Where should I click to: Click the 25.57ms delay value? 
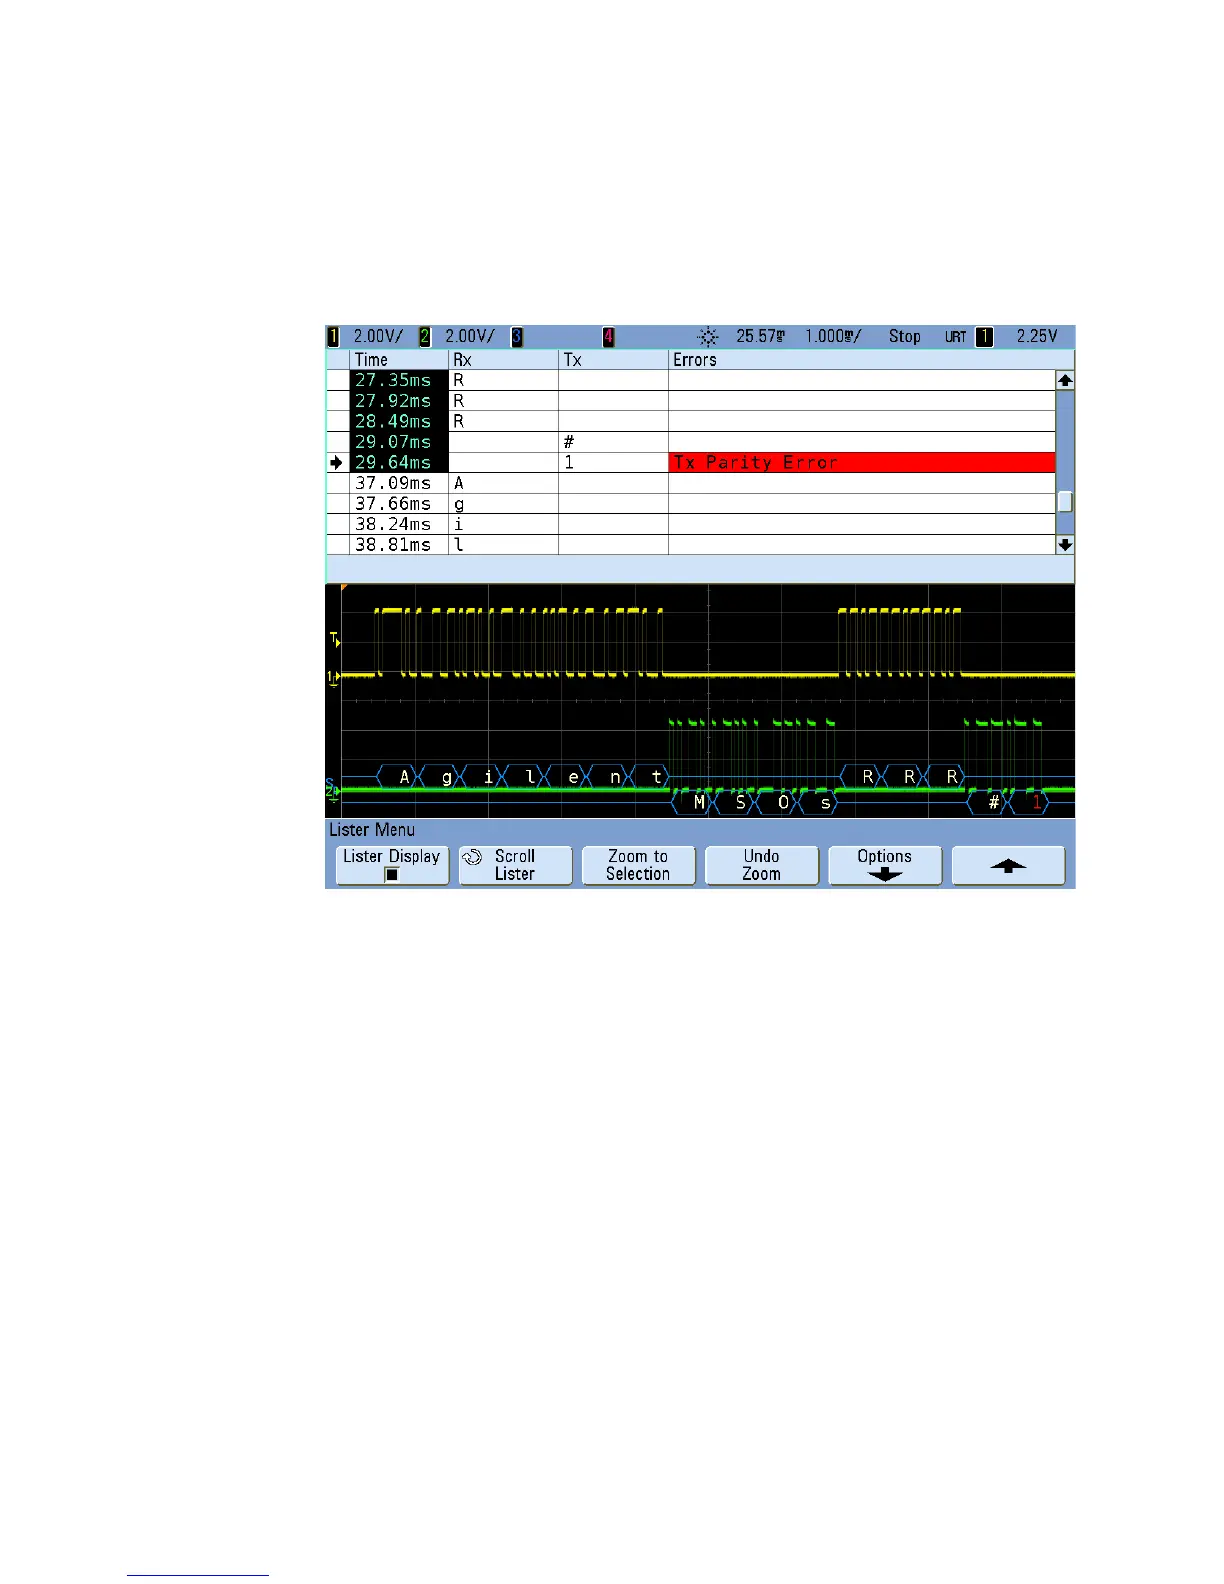pyautogui.click(x=760, y=337)
